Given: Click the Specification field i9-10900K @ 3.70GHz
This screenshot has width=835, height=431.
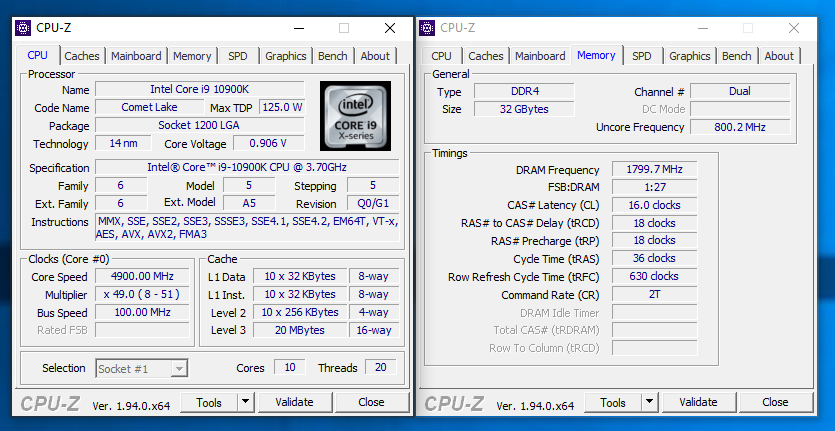Looking at the screenshot, I should coord(247,167).
